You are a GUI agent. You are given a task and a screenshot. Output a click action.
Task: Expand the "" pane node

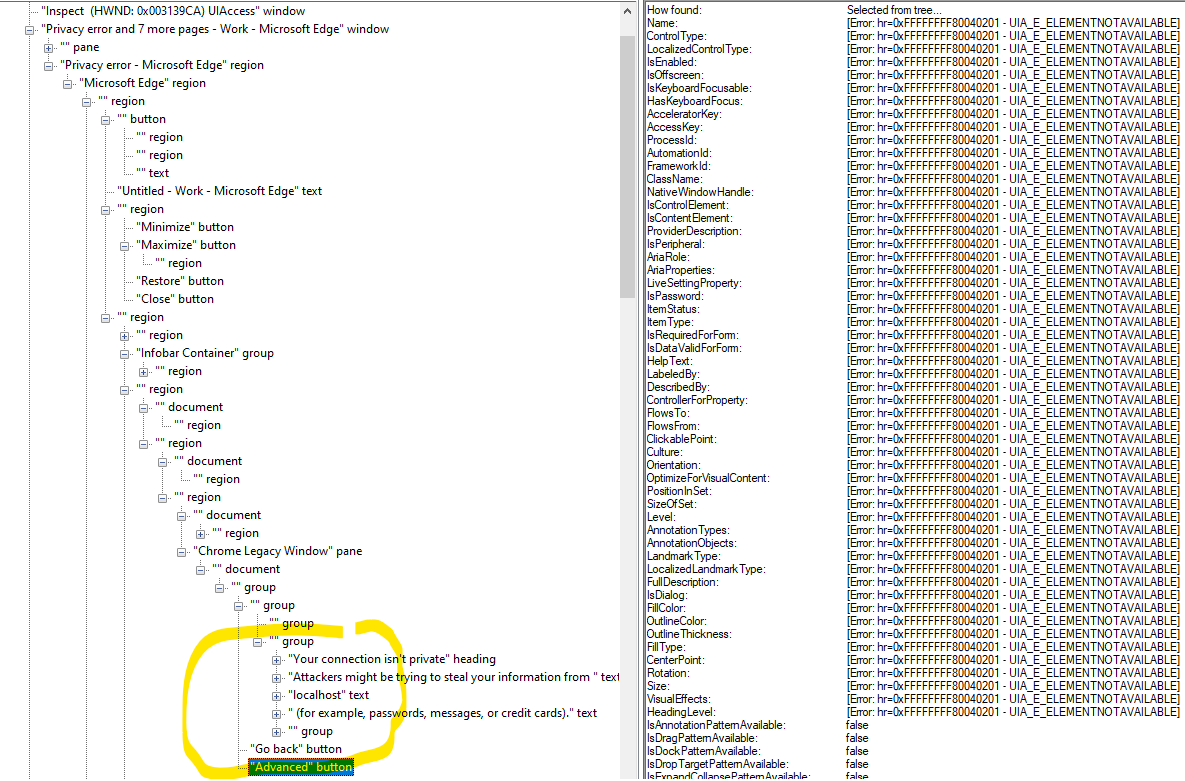[x=48, y=48]
